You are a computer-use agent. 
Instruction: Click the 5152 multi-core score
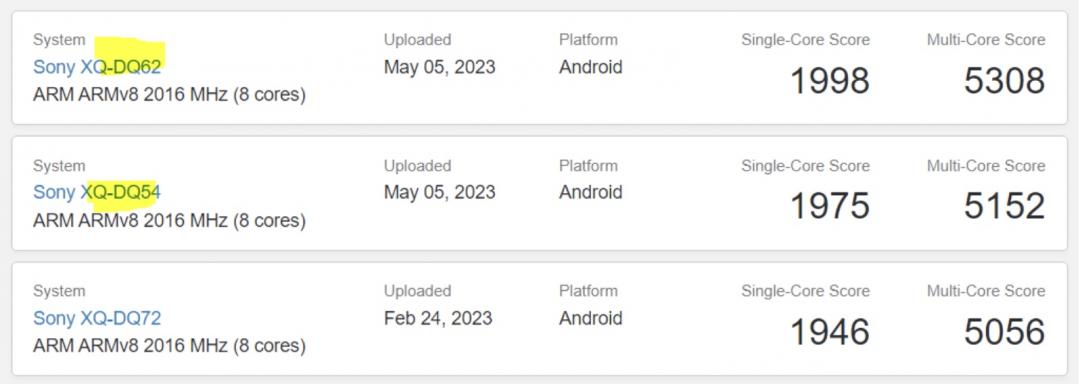click(1004, 206)
